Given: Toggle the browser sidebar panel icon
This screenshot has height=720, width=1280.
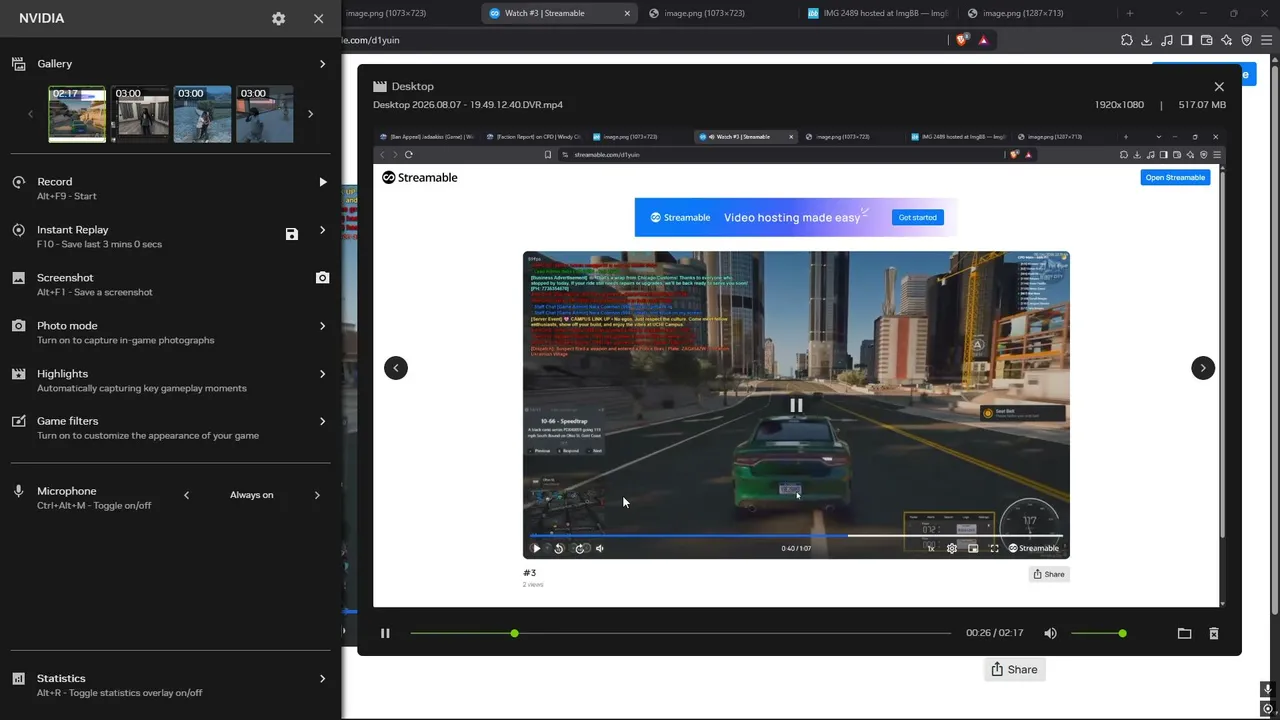Looking at the screenshot, I should coord(1187,40).
